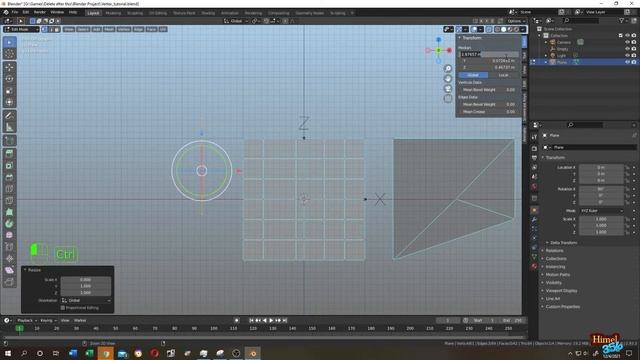The width and height of the screenshot is (640, 360).
Task: Toggle X-ray display in viewport header
Action: [489, 29]
